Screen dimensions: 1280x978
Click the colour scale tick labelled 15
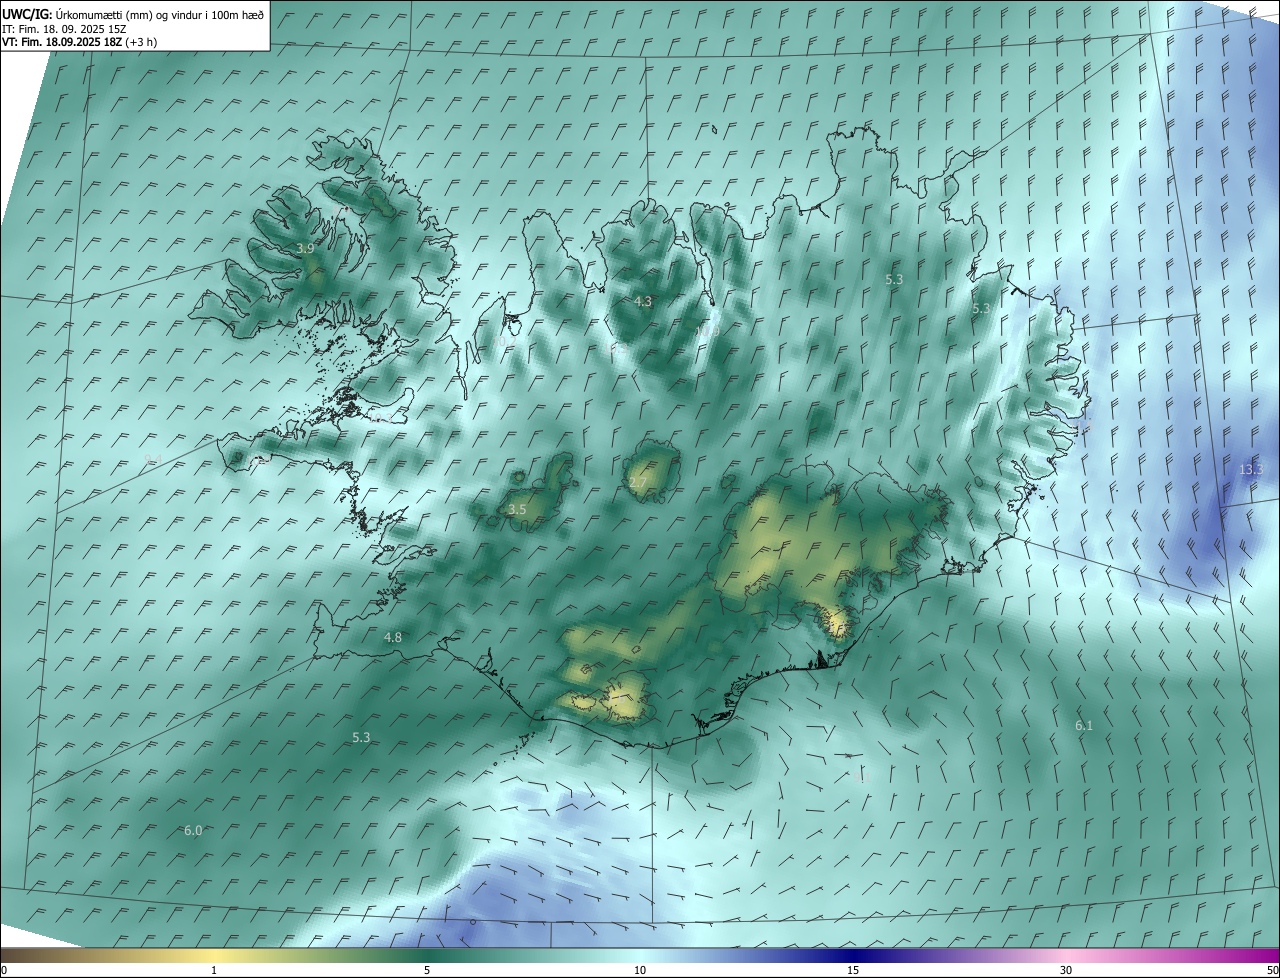point(853,971)
